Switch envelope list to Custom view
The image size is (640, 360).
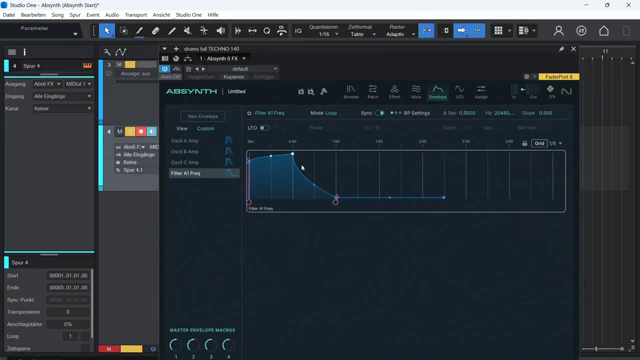205,129
